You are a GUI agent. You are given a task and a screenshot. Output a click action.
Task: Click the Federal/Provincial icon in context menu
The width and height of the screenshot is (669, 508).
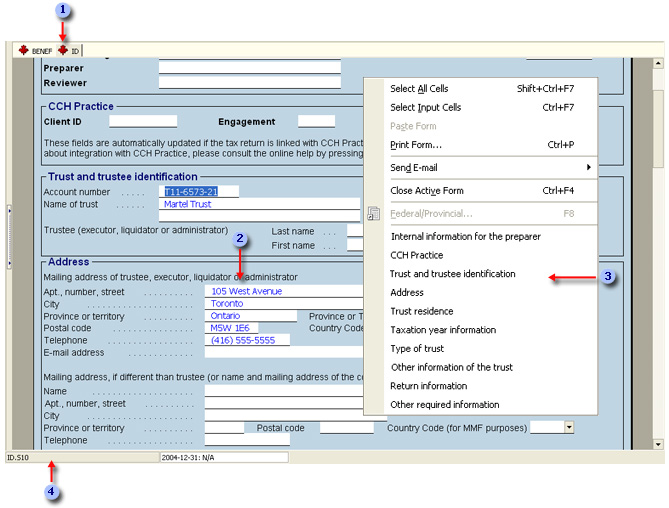374,213
